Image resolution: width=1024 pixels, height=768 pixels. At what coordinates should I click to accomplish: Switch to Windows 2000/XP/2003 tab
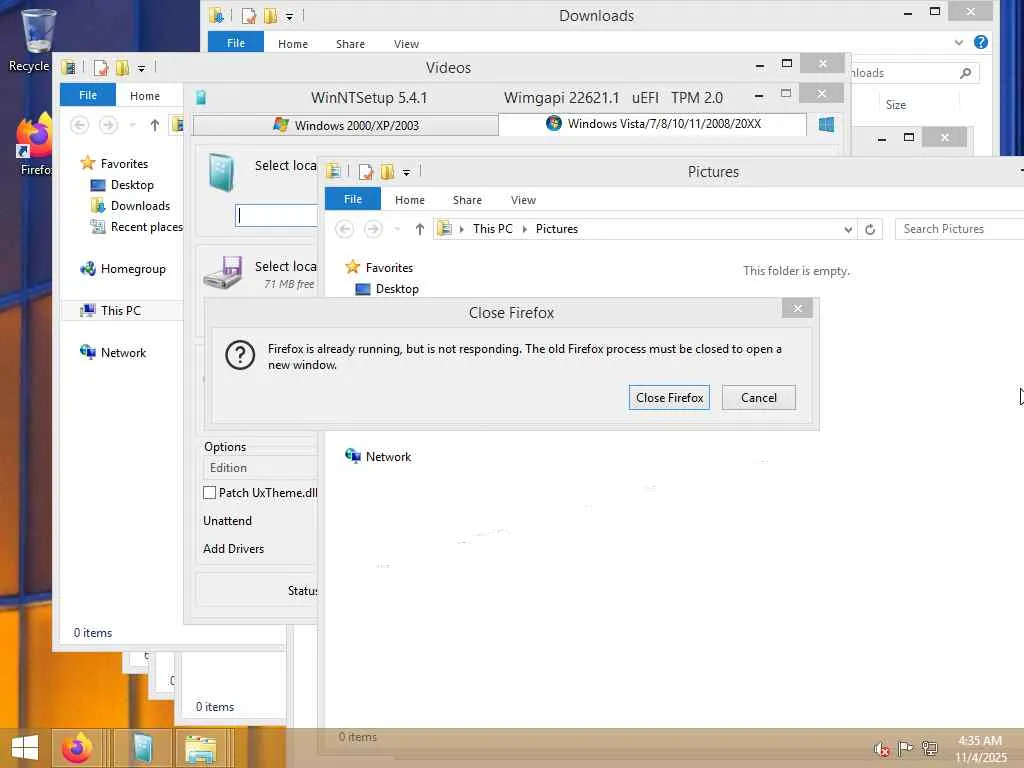click(345, 125)
